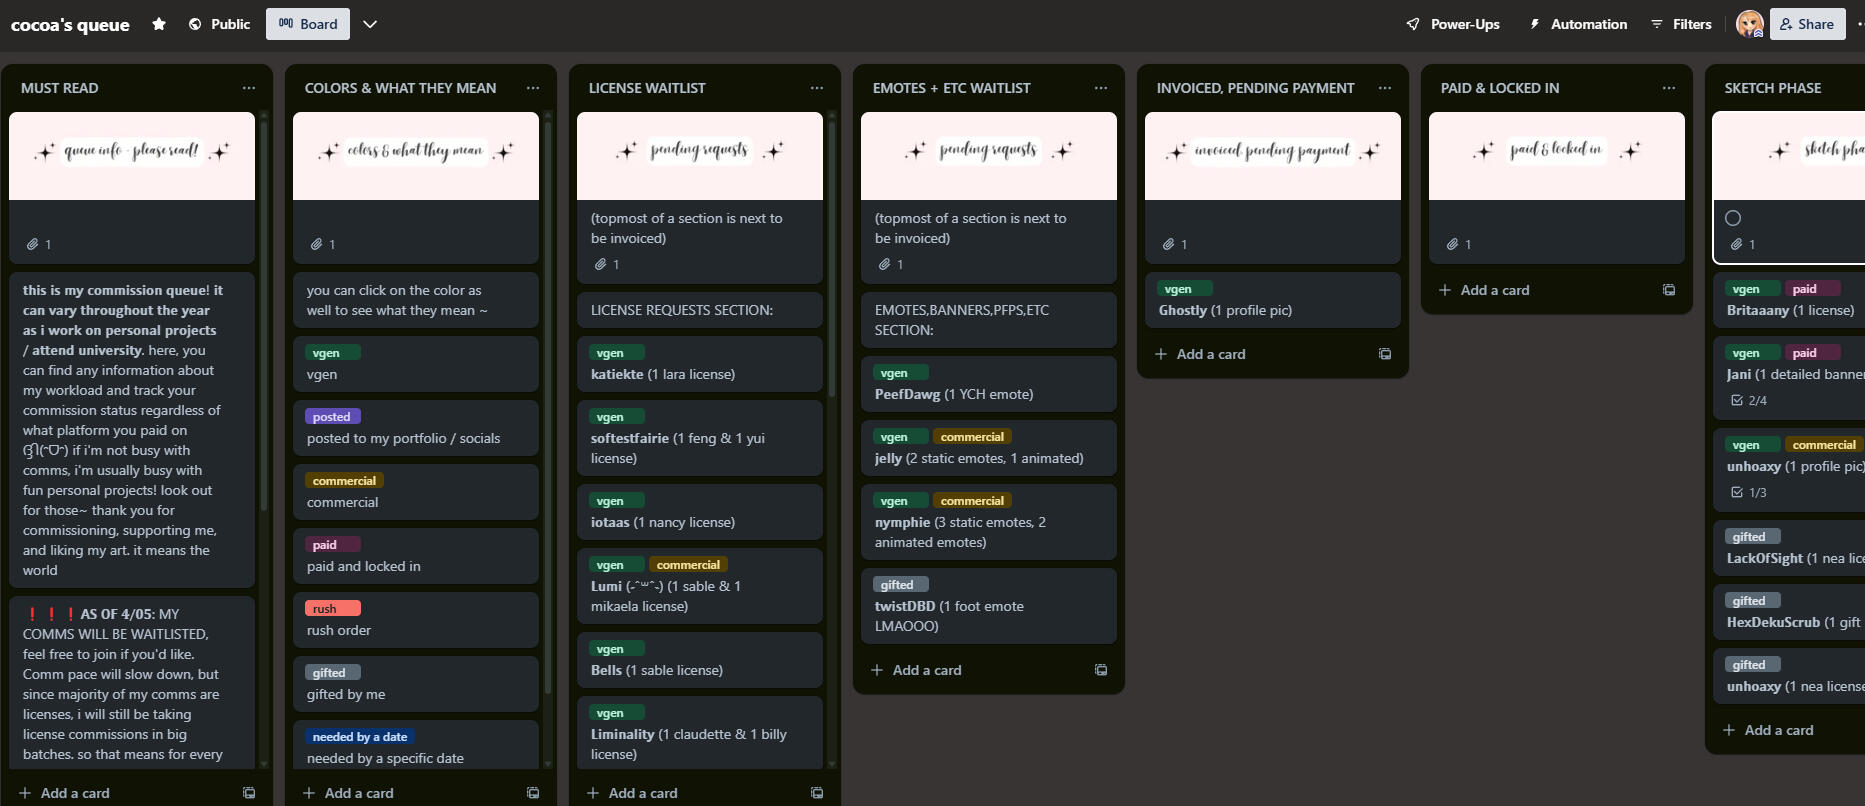Click the member avatar in header
Screen dimensions: 1865x806
point(1749,24)
